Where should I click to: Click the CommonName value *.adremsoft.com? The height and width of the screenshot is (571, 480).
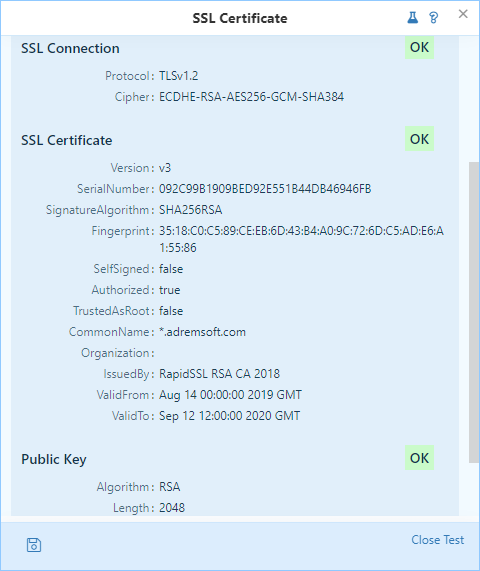click(202, 332)
